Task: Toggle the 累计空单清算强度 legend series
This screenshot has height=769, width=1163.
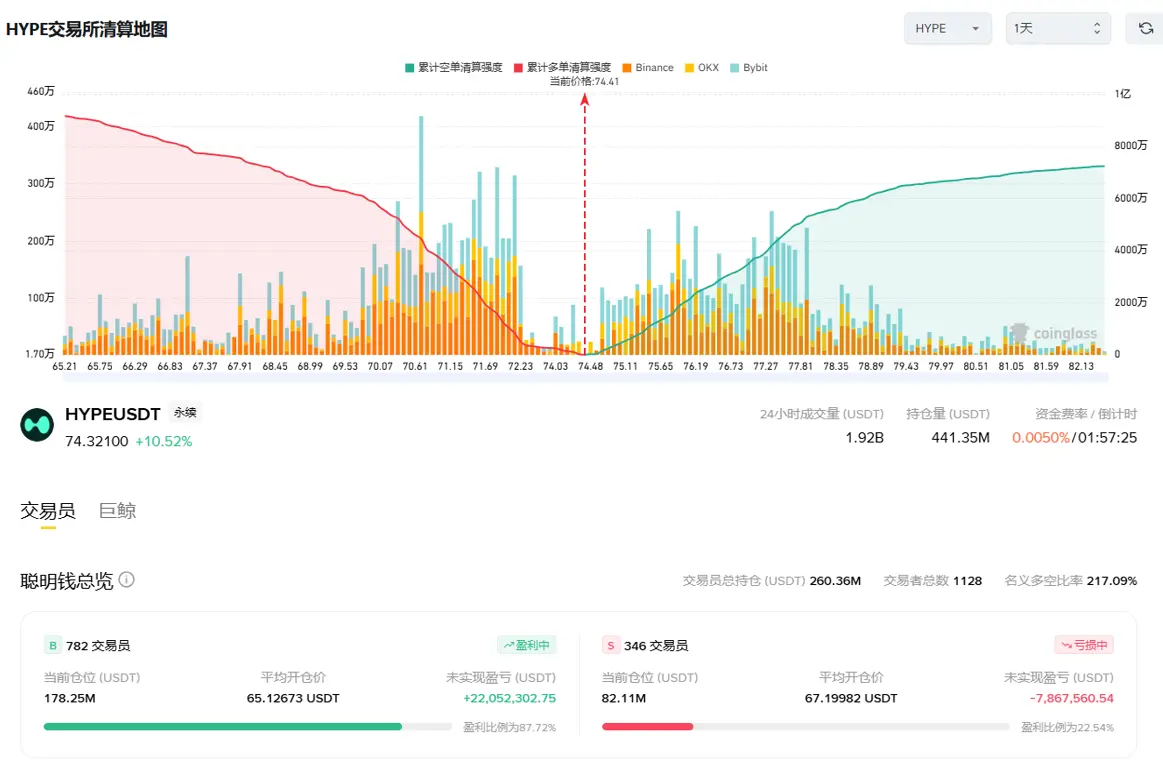Action: (453, 67)
